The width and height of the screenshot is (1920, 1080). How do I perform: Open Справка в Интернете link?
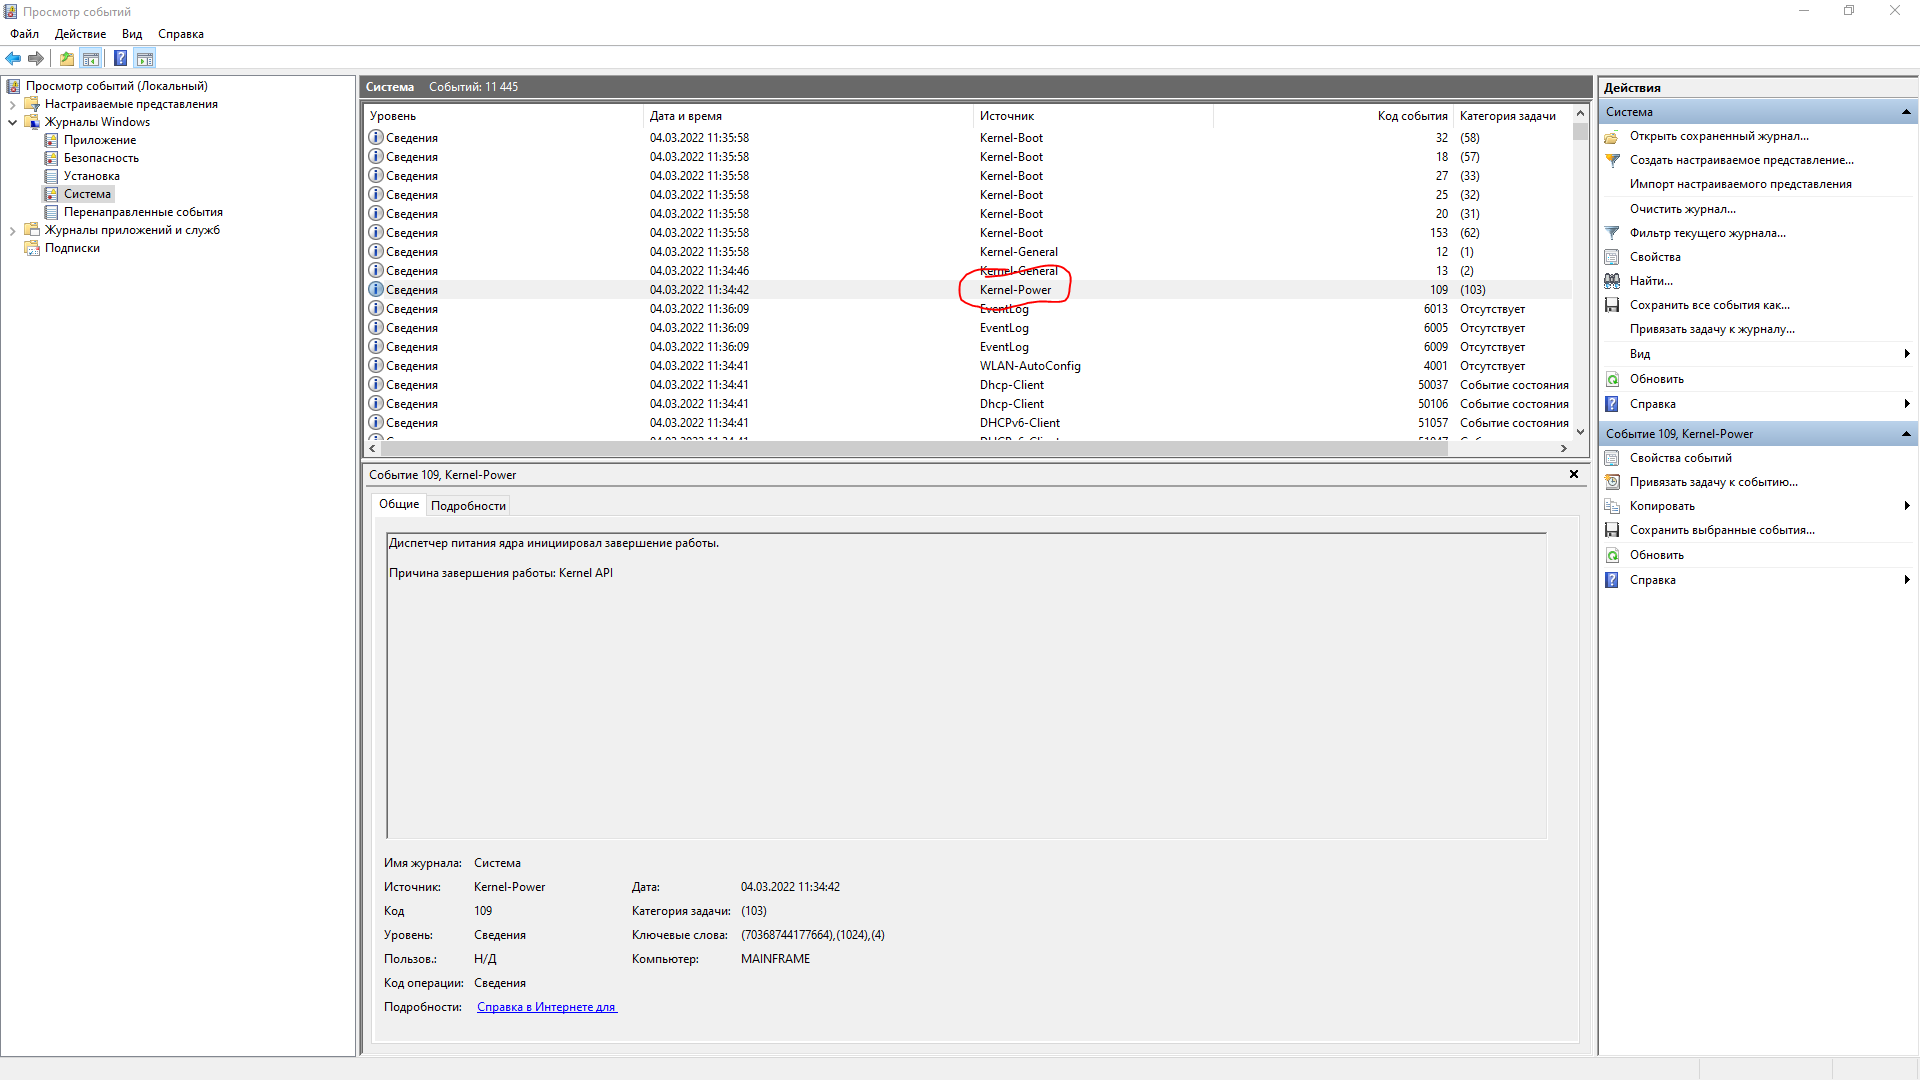point(547,1007)
